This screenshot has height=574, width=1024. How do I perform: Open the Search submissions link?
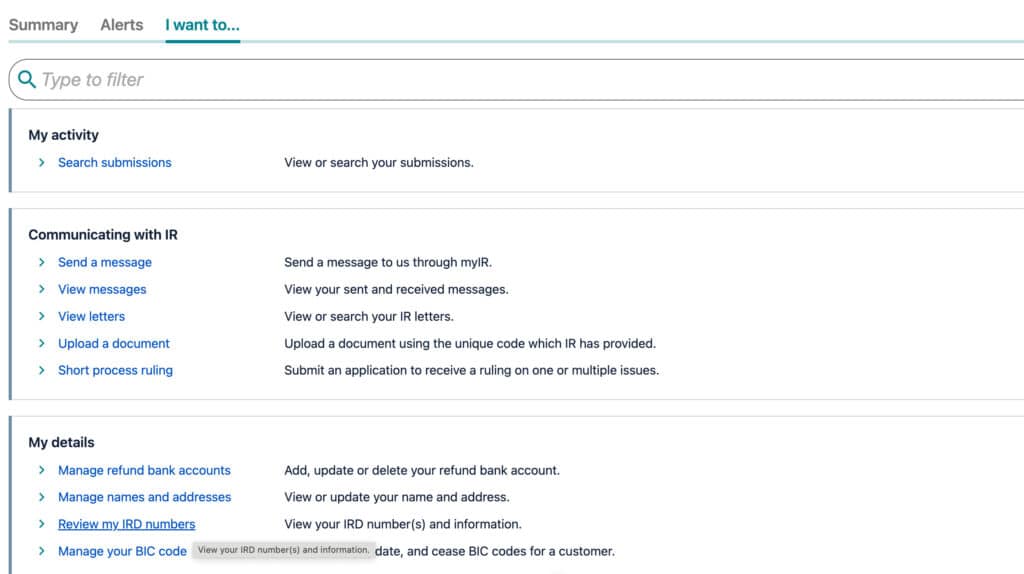click(x=114, y=163)
